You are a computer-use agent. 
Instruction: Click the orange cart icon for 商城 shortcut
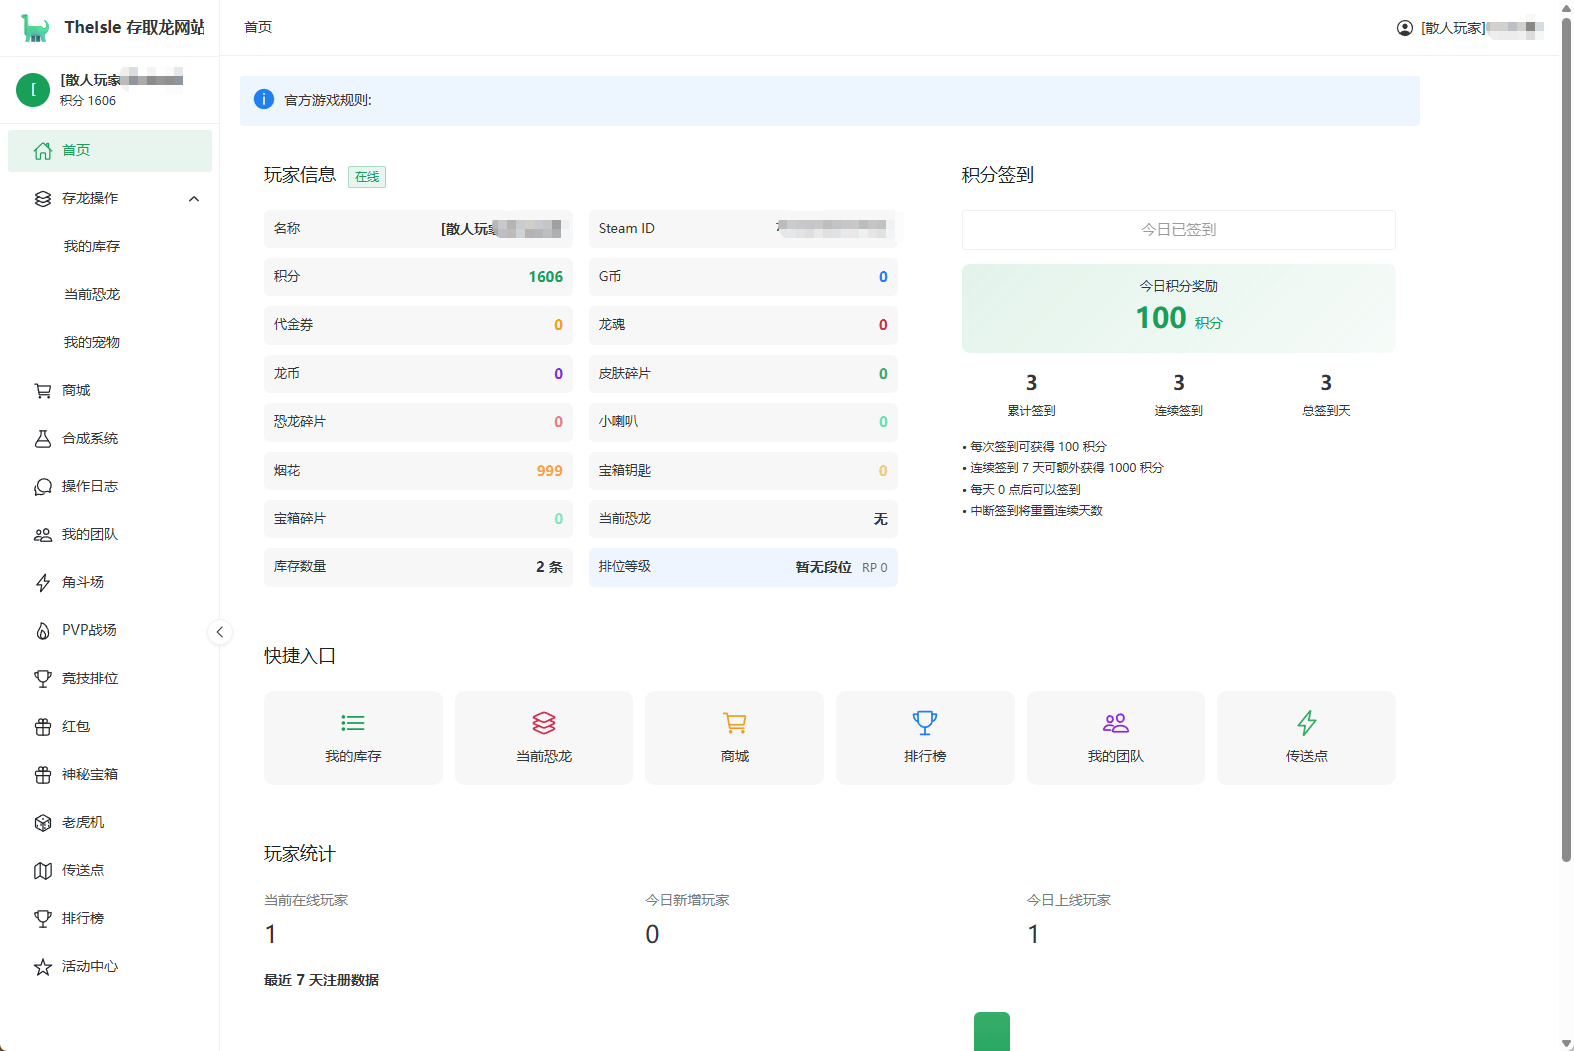(x=735, y=723)
